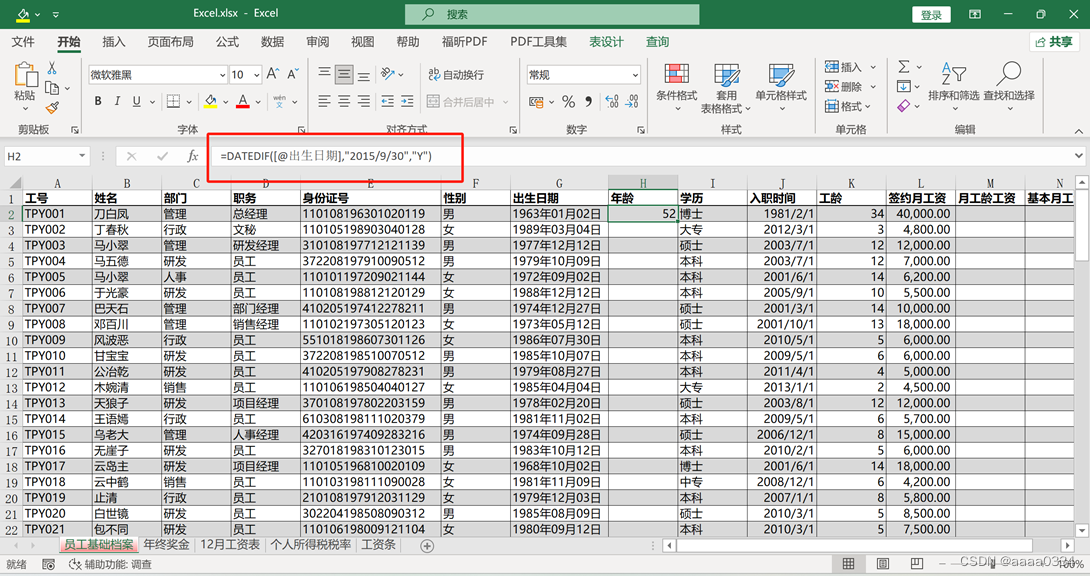Viewport: 1090px width, 576px height.
Task: Decrease font size with smaller A icon
Action: [293, 74]
